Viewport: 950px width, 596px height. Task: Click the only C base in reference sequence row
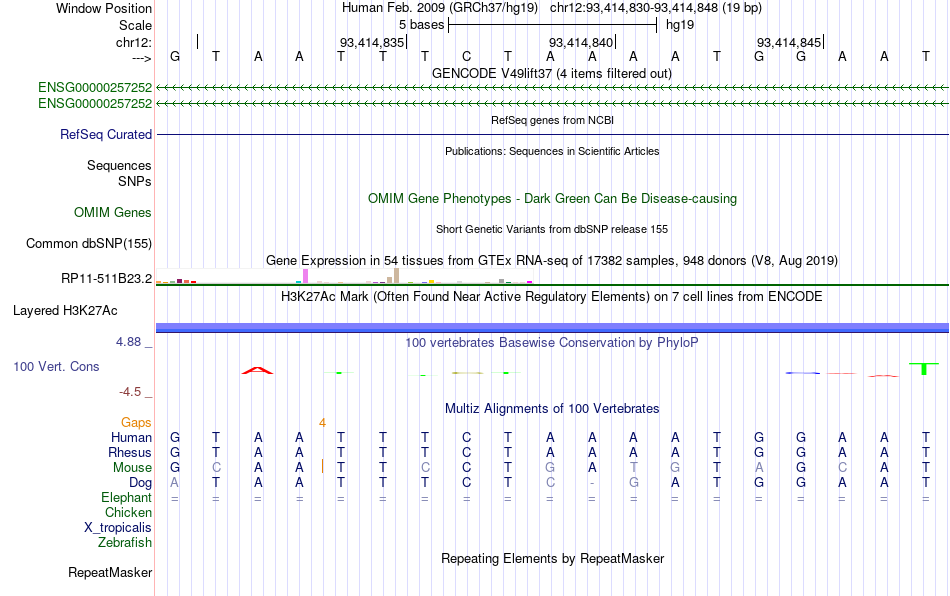pyautogui.click(x=467, y=57)
